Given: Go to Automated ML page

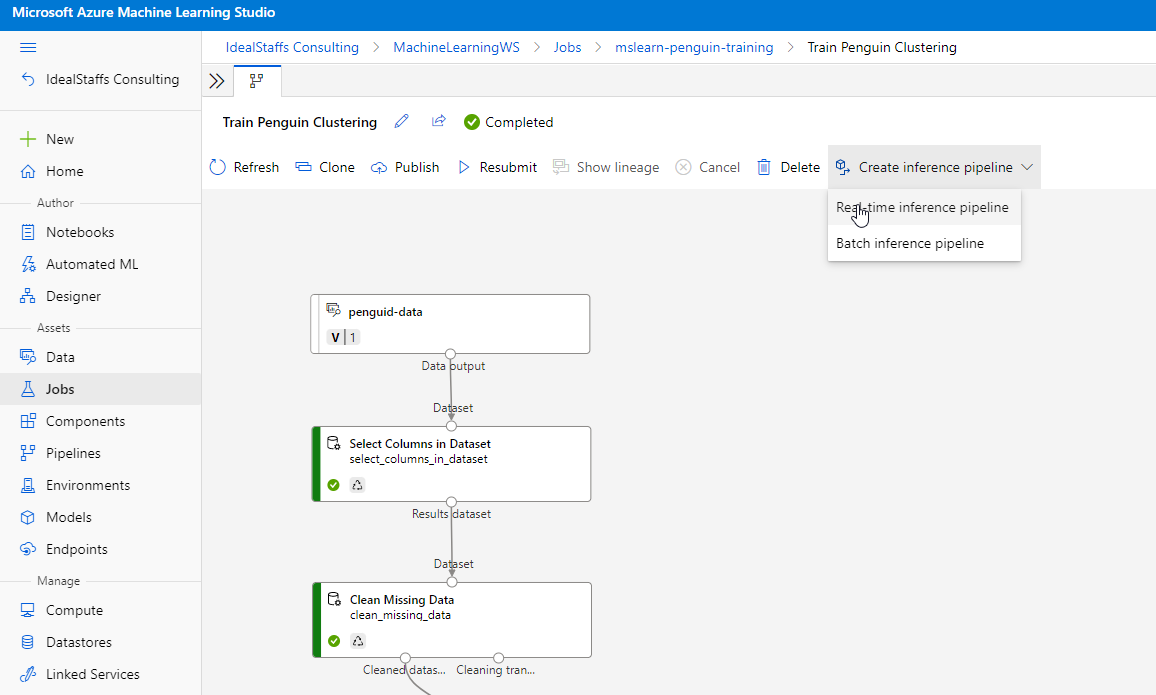Looking at the screenshot, I should [92, 264].
